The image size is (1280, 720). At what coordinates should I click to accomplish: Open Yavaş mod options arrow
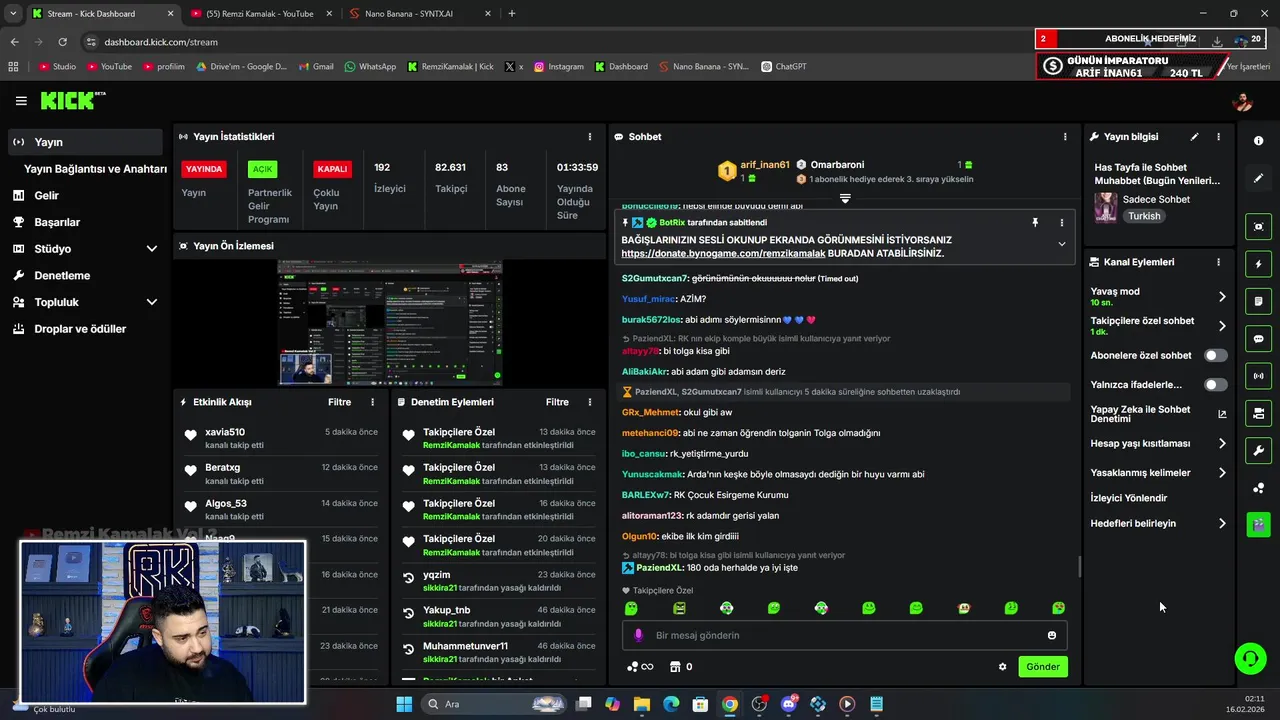click(1221, 297)
